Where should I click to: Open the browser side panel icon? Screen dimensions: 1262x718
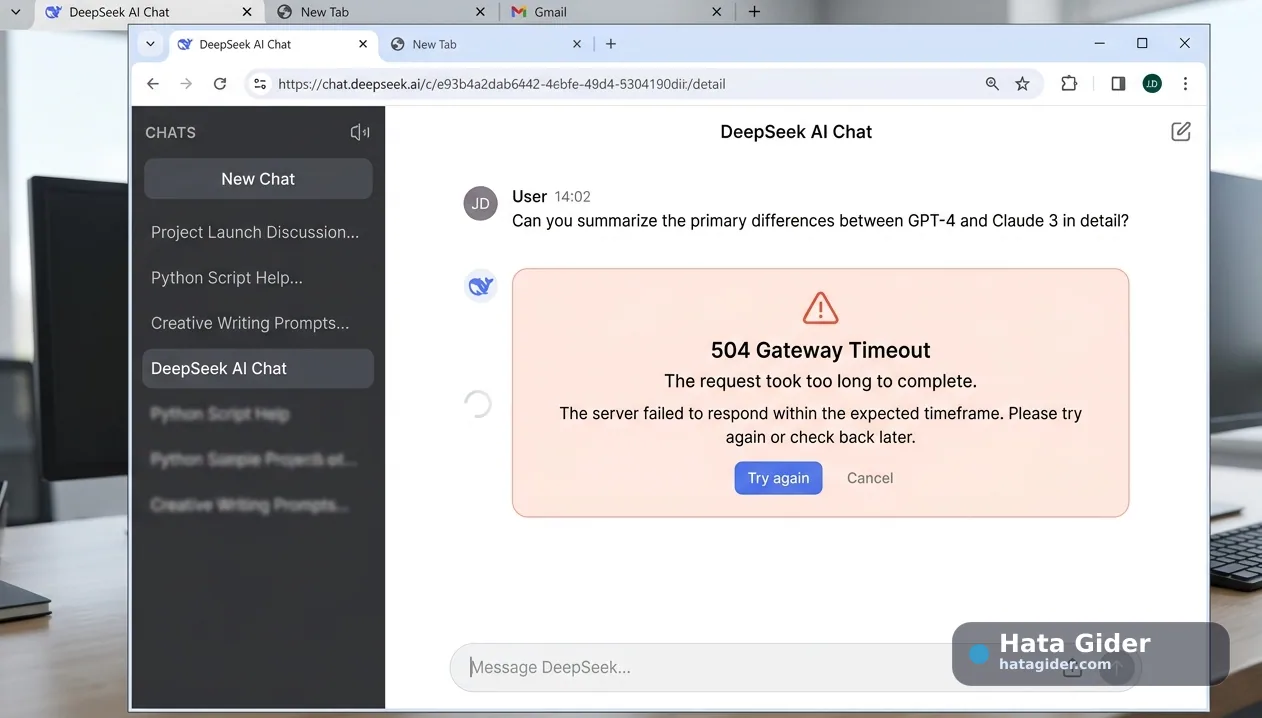[x=1118, y=84]
